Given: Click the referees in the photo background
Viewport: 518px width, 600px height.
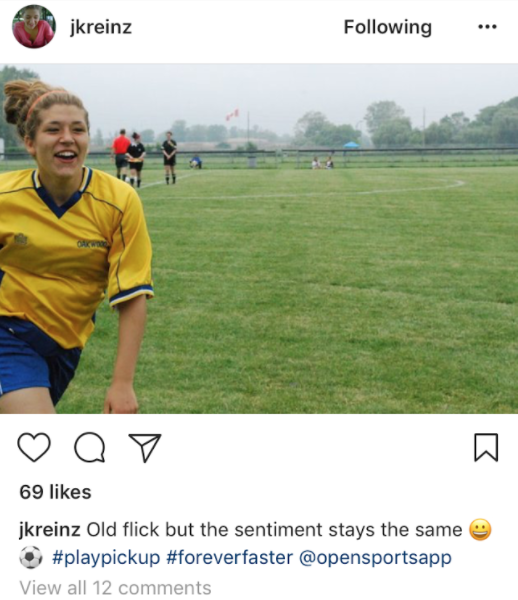Looking at the screenshot, I should tap(145, 158).
